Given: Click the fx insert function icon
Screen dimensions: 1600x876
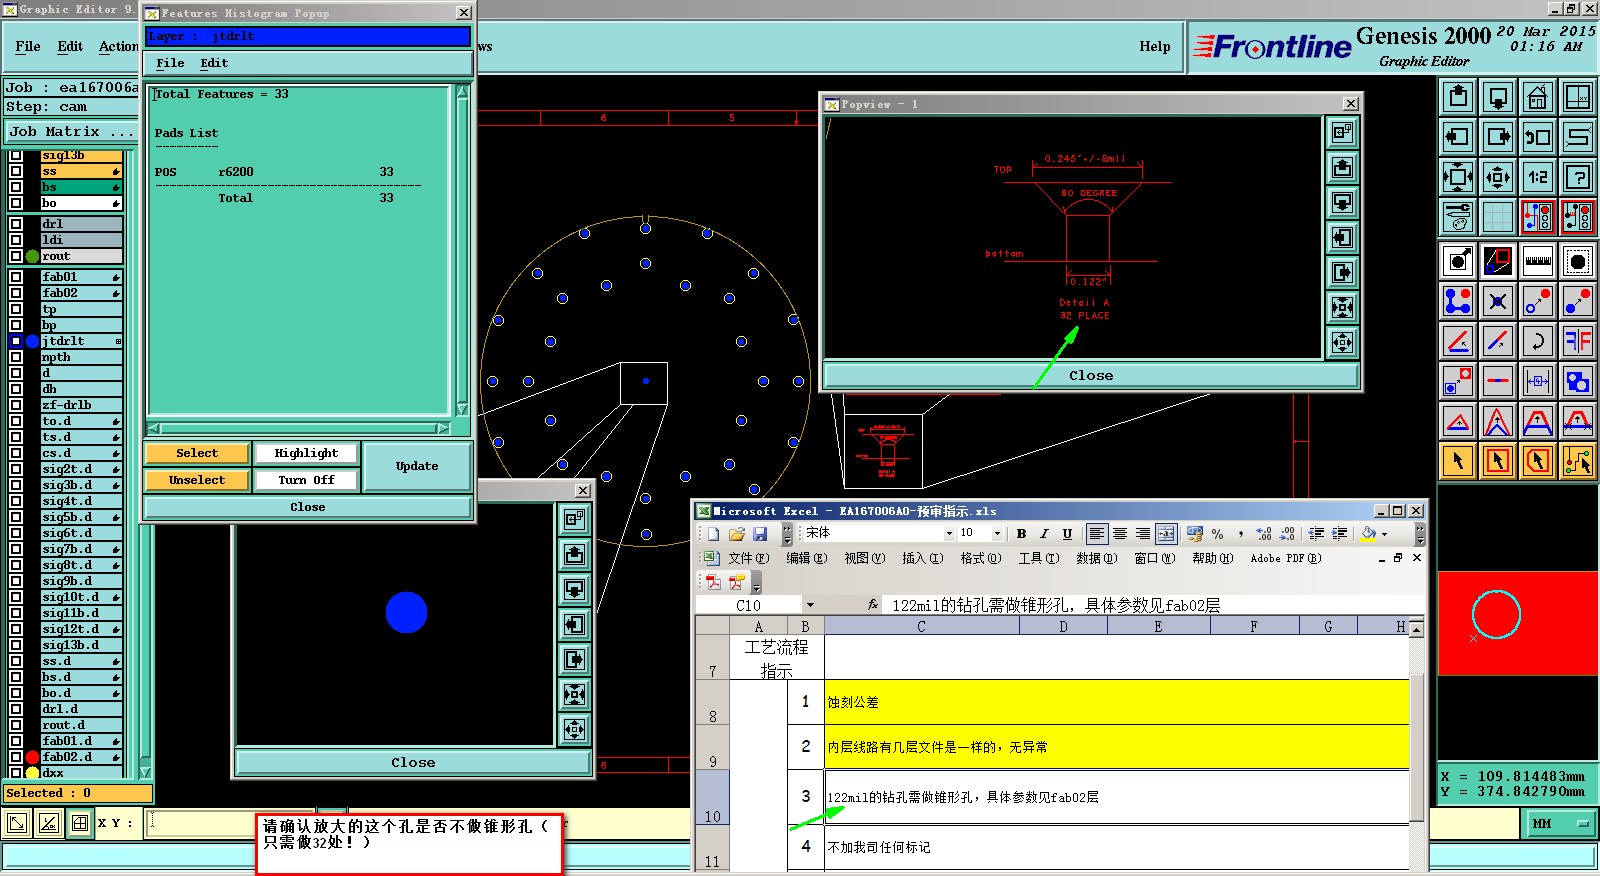Looking at the screenshot, I should pos(873,605).
